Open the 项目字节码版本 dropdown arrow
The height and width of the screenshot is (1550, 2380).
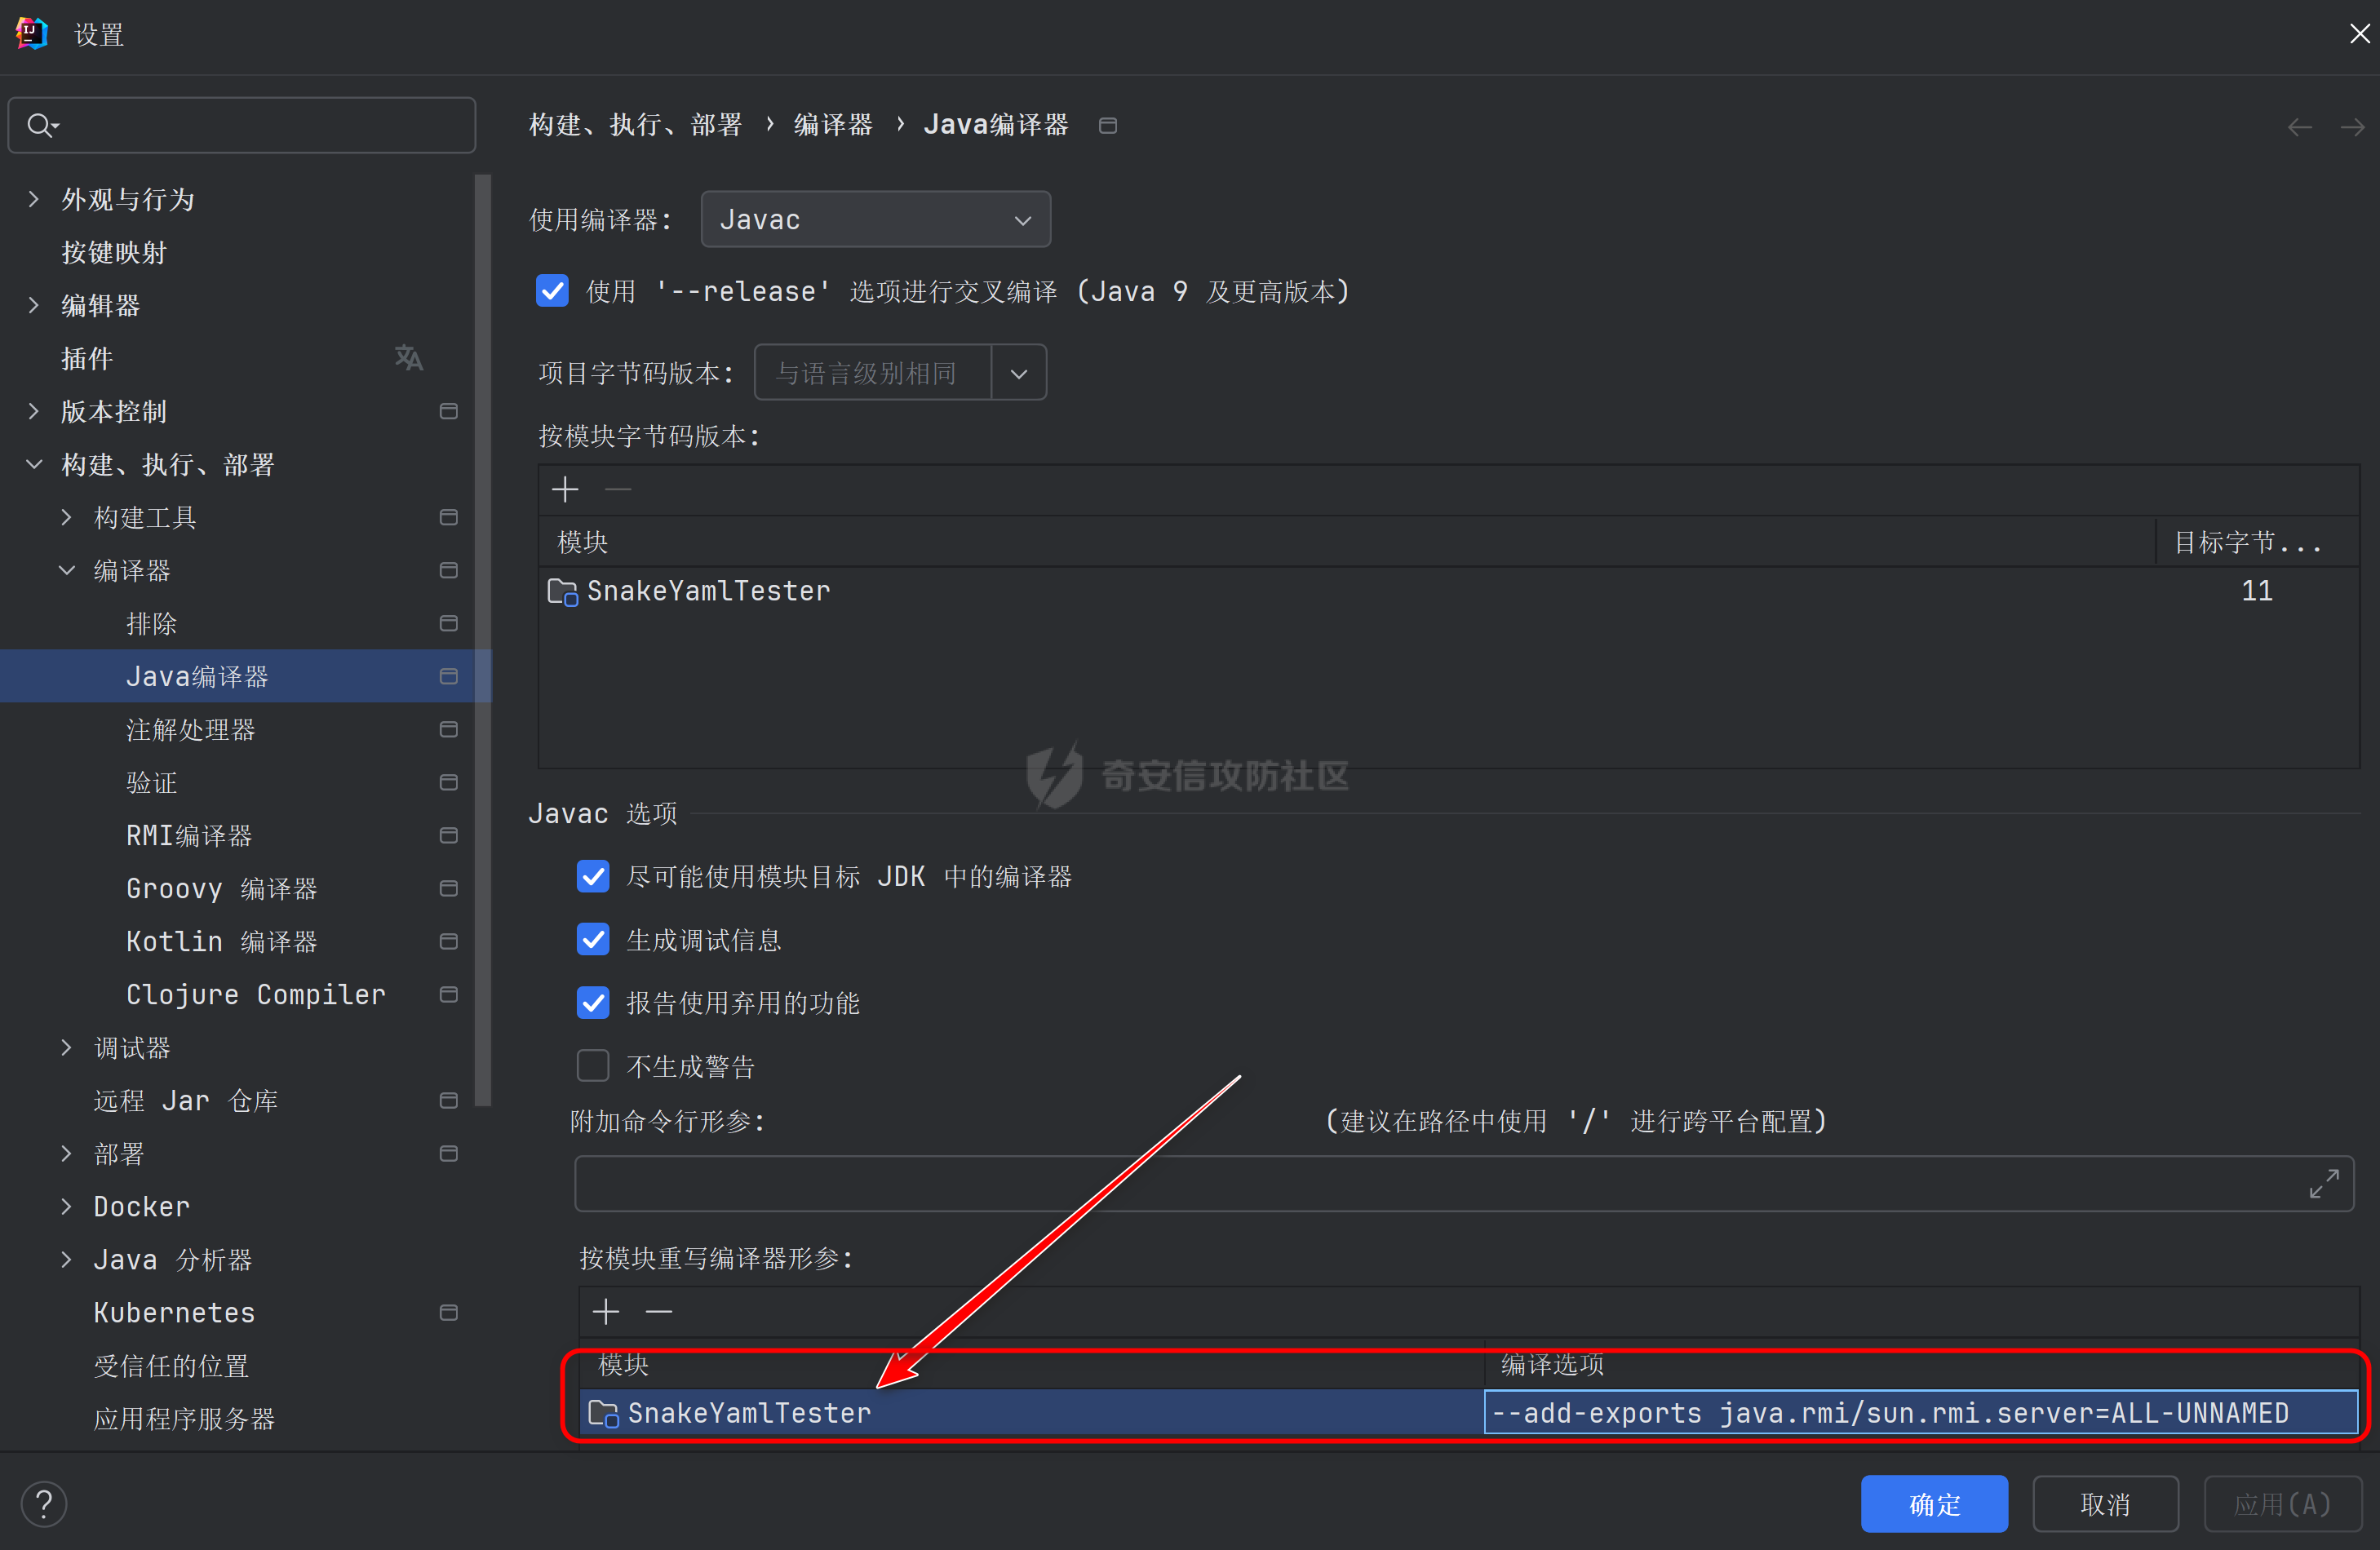click(1019, 373)
